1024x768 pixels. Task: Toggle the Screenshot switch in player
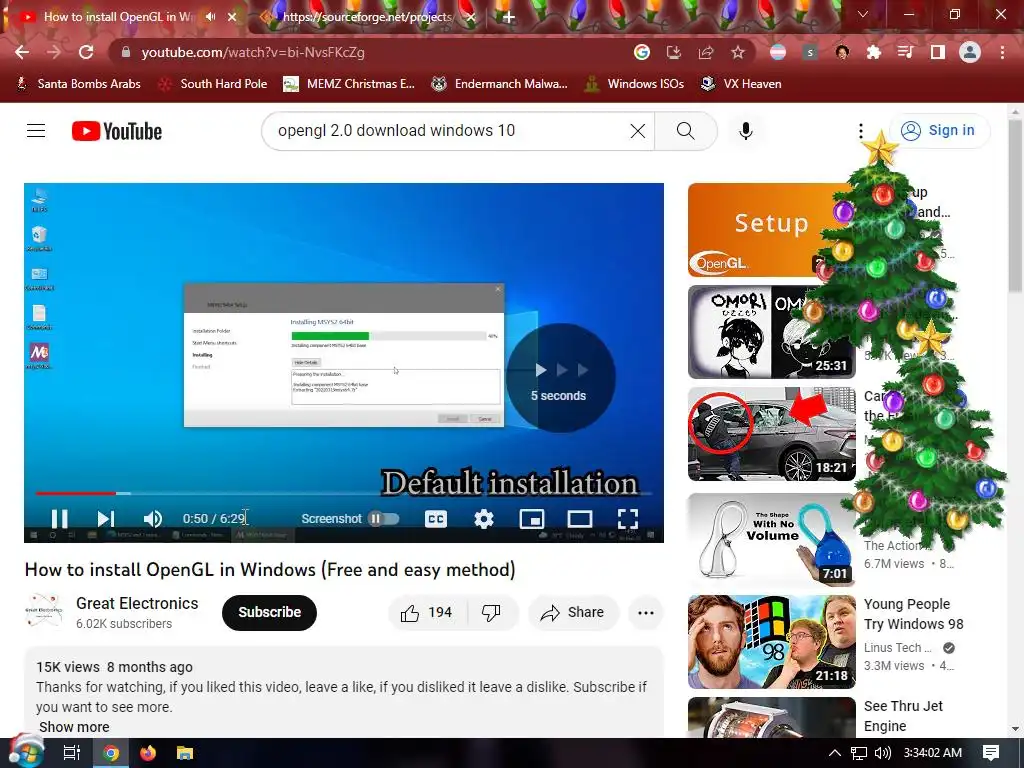click(384, 519)
